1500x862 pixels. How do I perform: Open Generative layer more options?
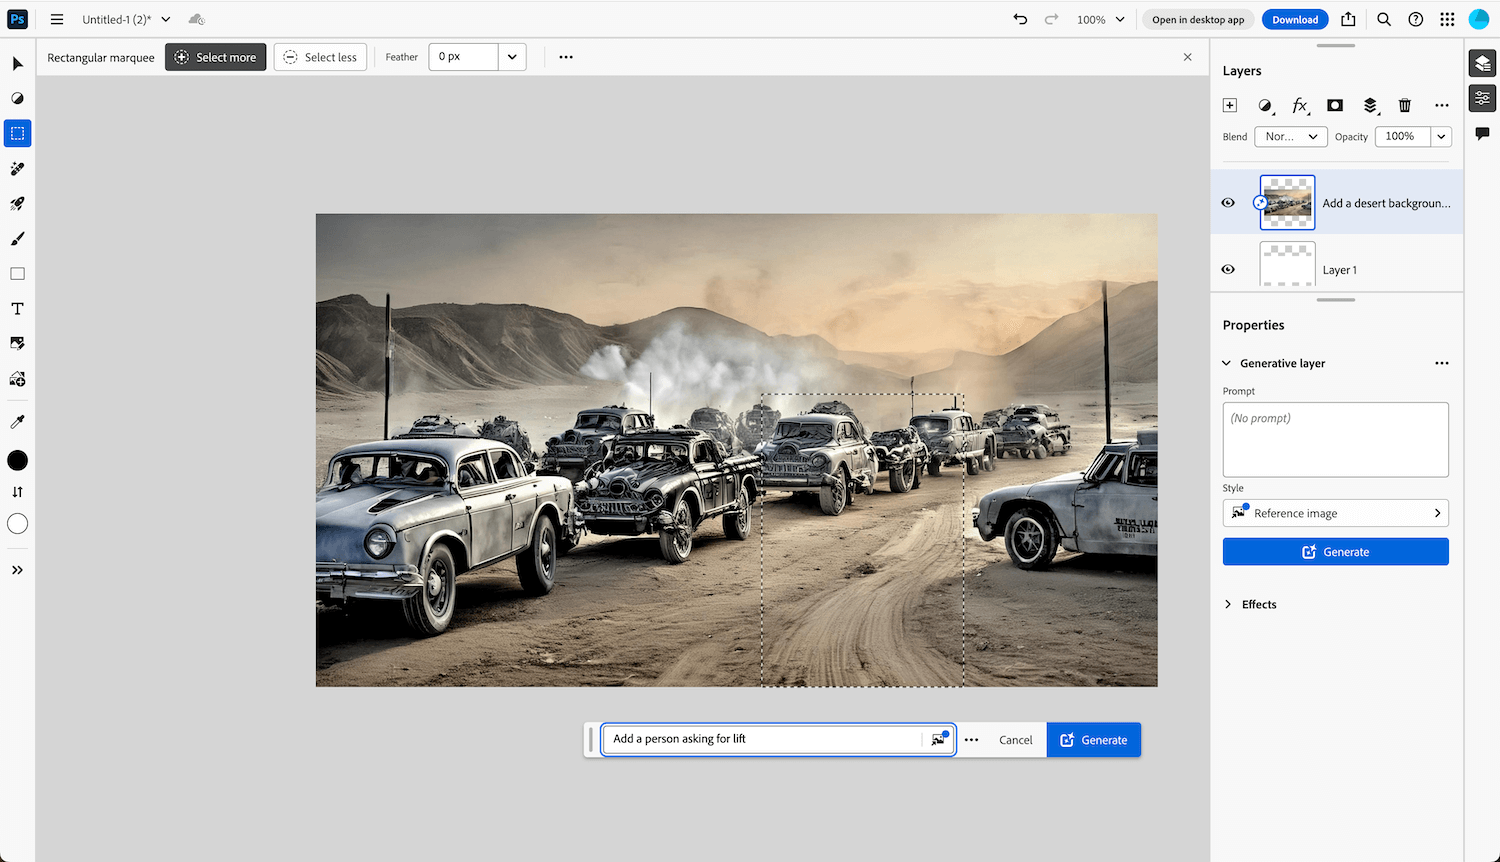[x=1441, y=363]
